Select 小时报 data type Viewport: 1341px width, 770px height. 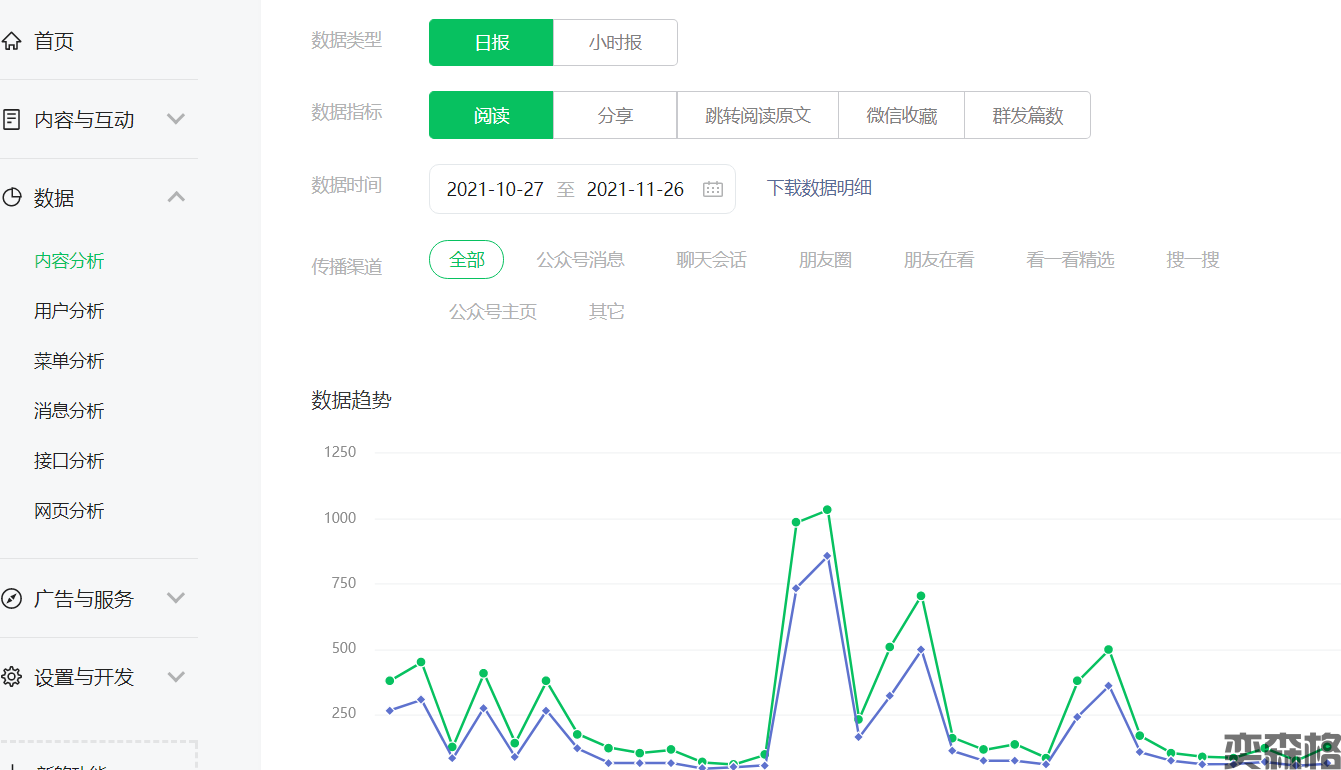615,43
